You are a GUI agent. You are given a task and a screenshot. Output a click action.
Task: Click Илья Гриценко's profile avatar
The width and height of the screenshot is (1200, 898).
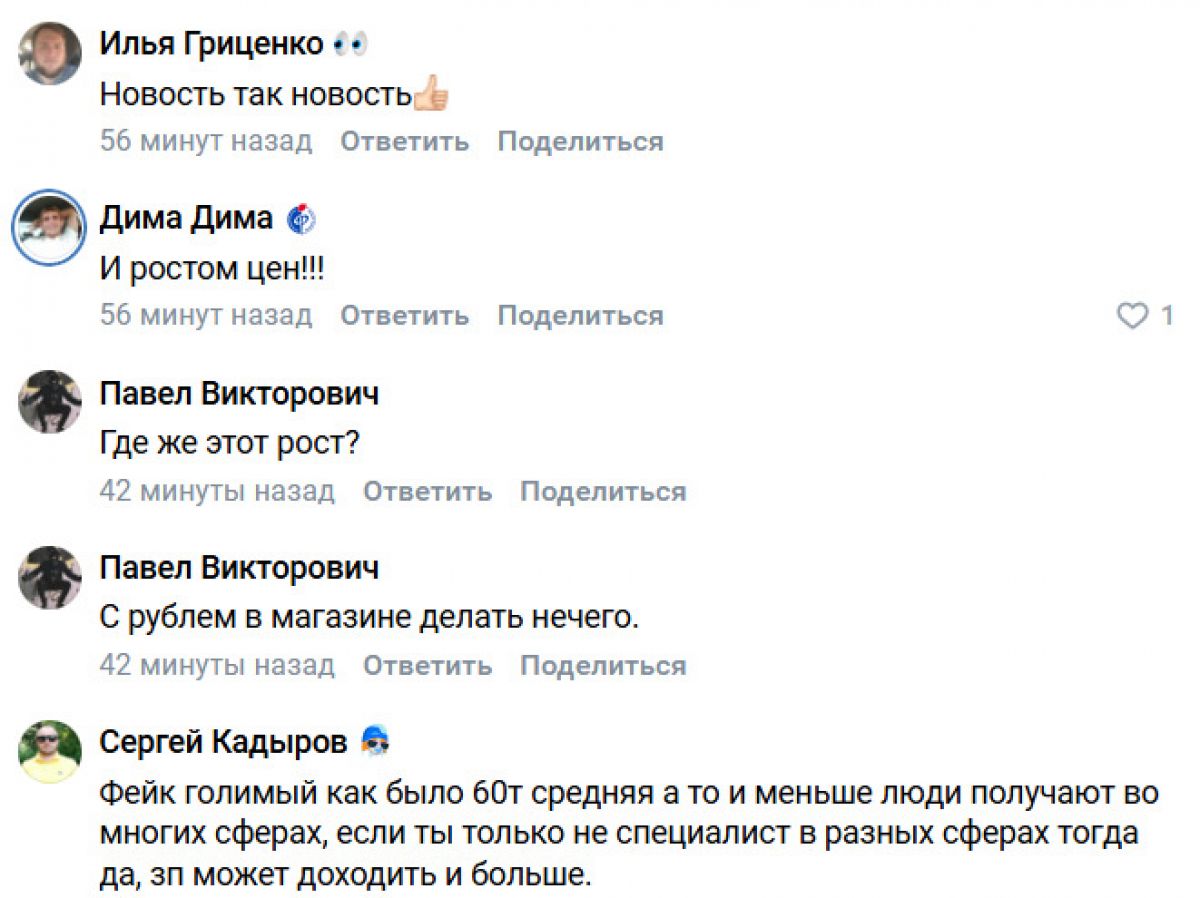(x=49, y=53)
